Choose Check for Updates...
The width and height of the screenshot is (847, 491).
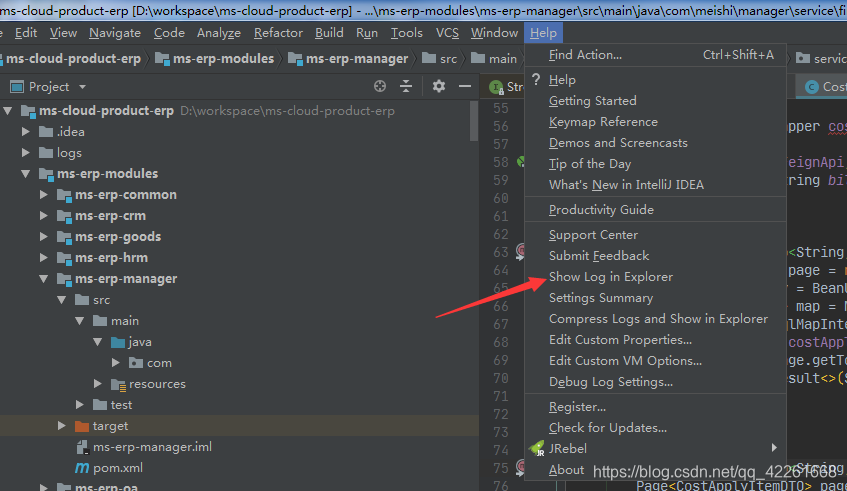[x=655, y=428]
